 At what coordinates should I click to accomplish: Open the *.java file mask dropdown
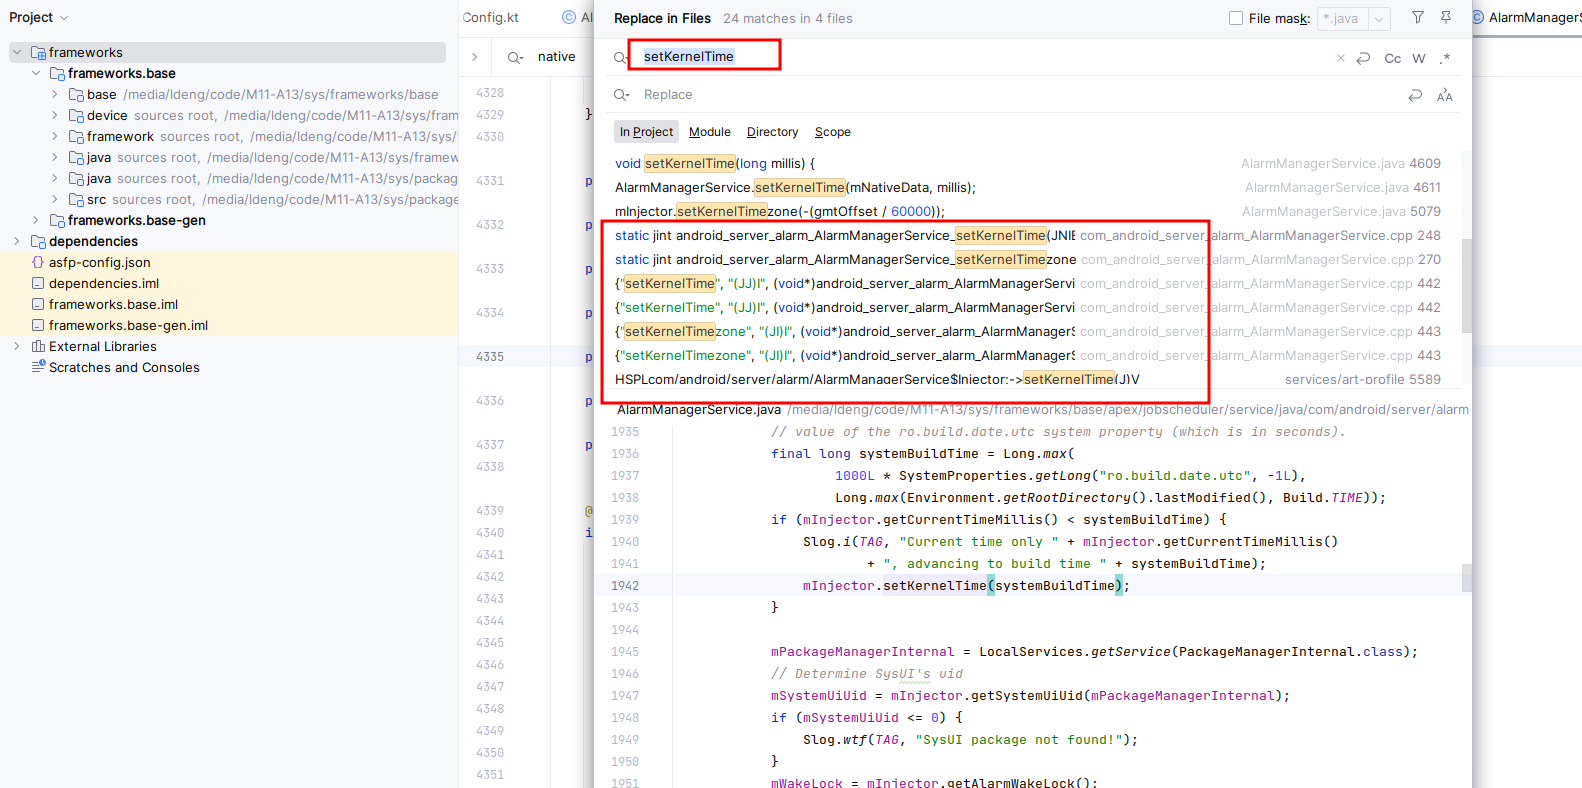(x=1379, y=18)
